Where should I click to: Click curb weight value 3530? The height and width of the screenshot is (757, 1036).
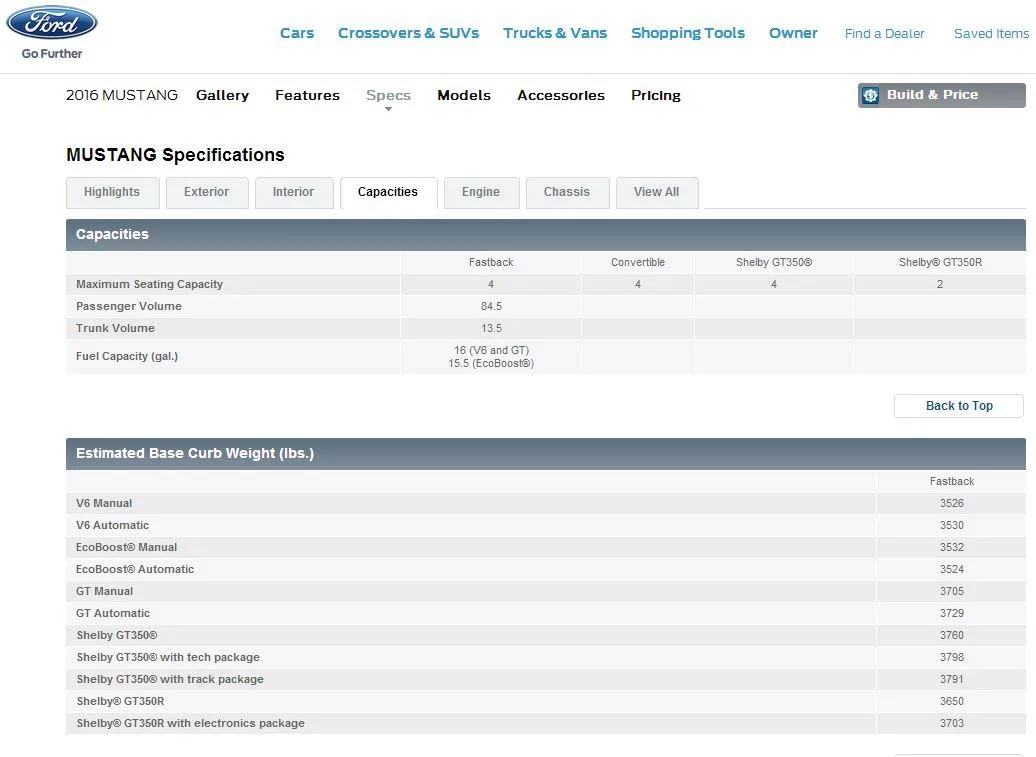click(x=951, y=525)
